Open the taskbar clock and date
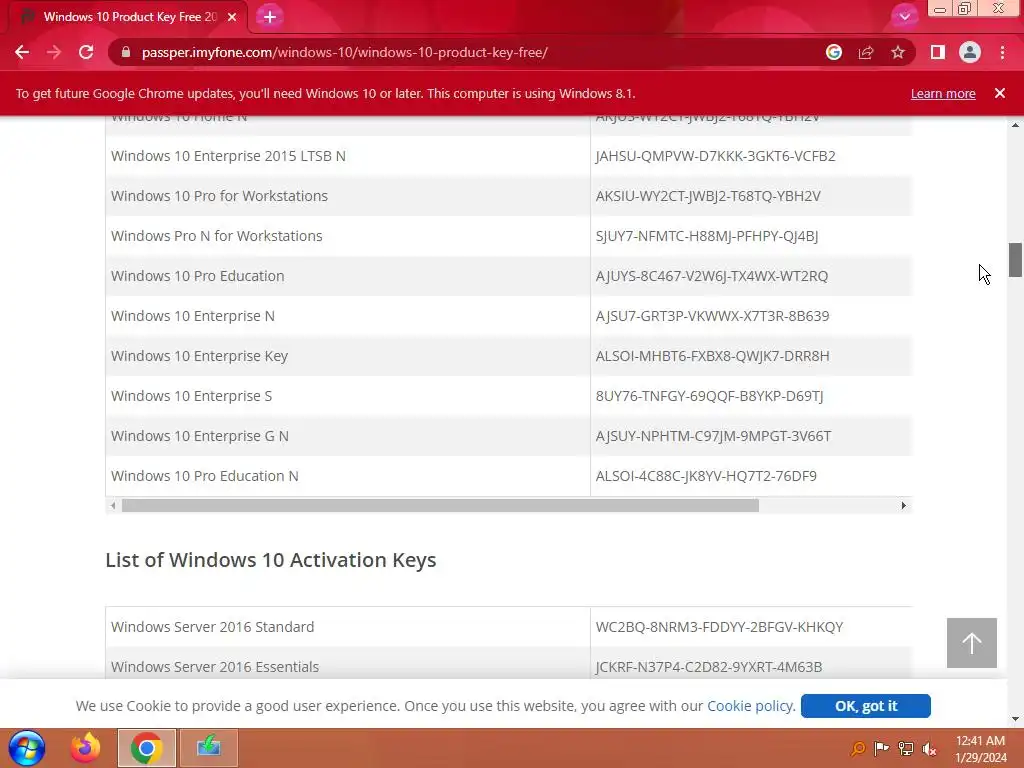 click(981, 749)
